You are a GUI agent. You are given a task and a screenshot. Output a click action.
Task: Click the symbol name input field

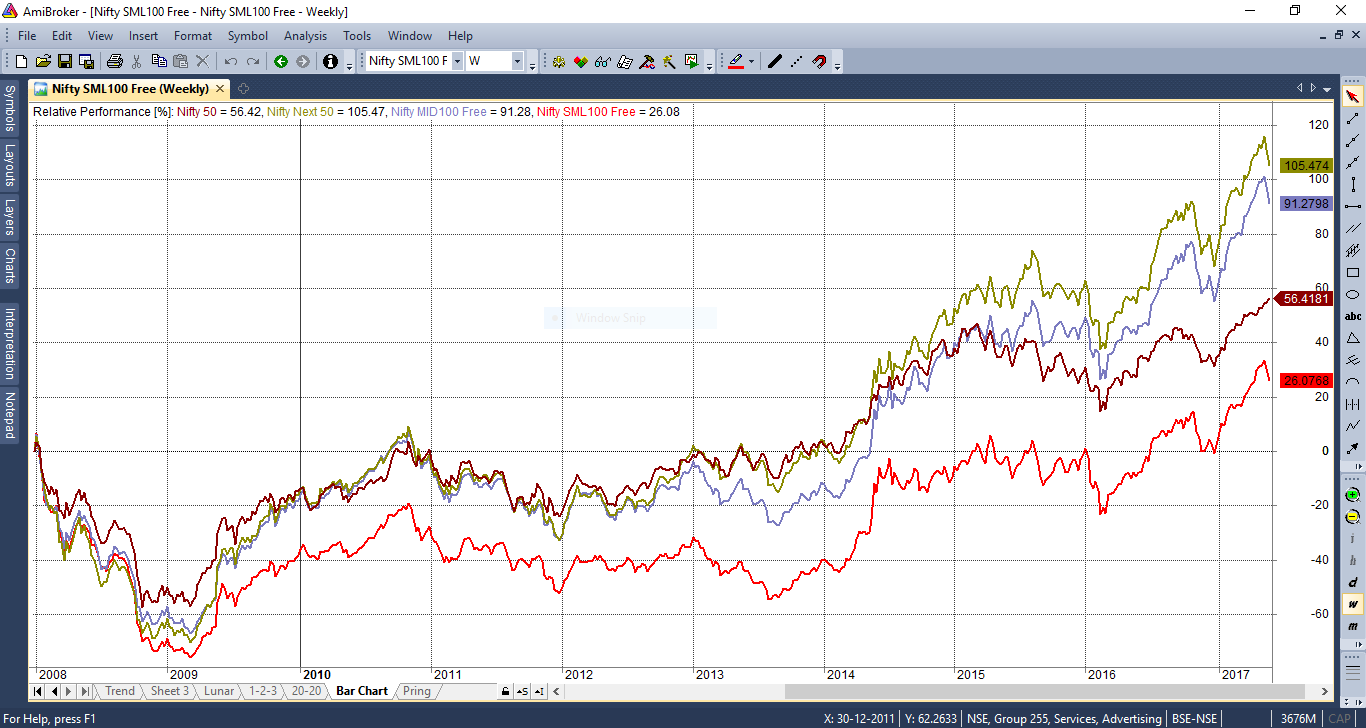pyautogui.click(x=408, y=61)
